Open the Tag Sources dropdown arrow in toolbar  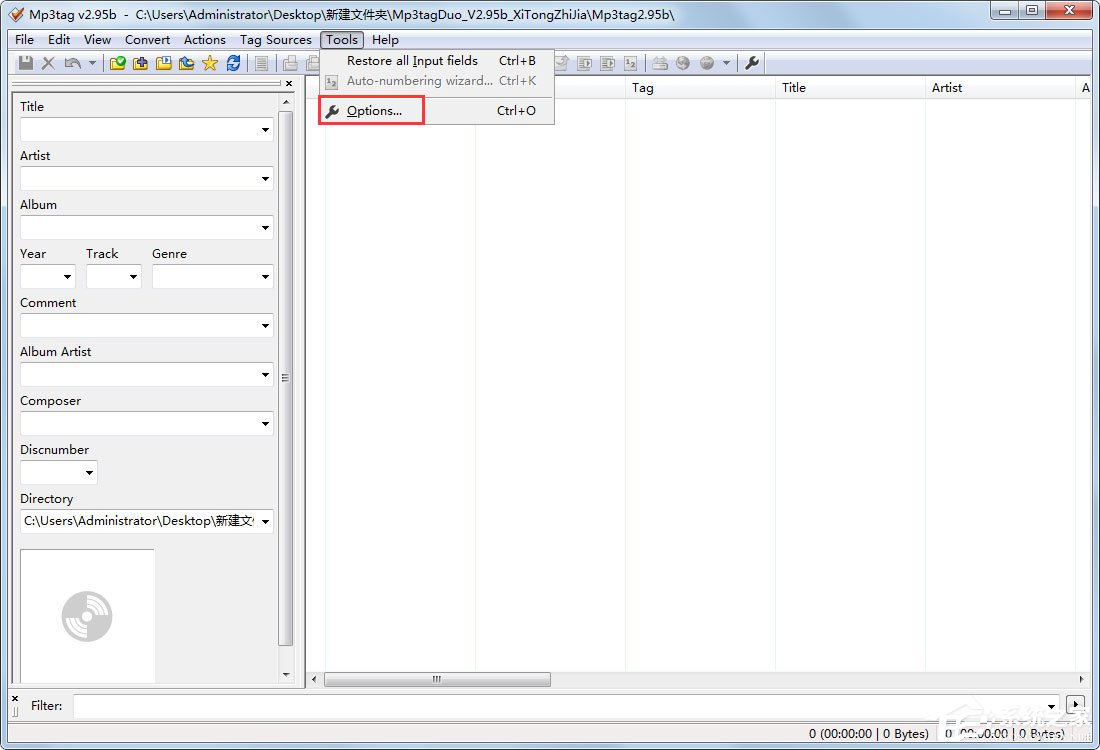click(x=726, y=63)
